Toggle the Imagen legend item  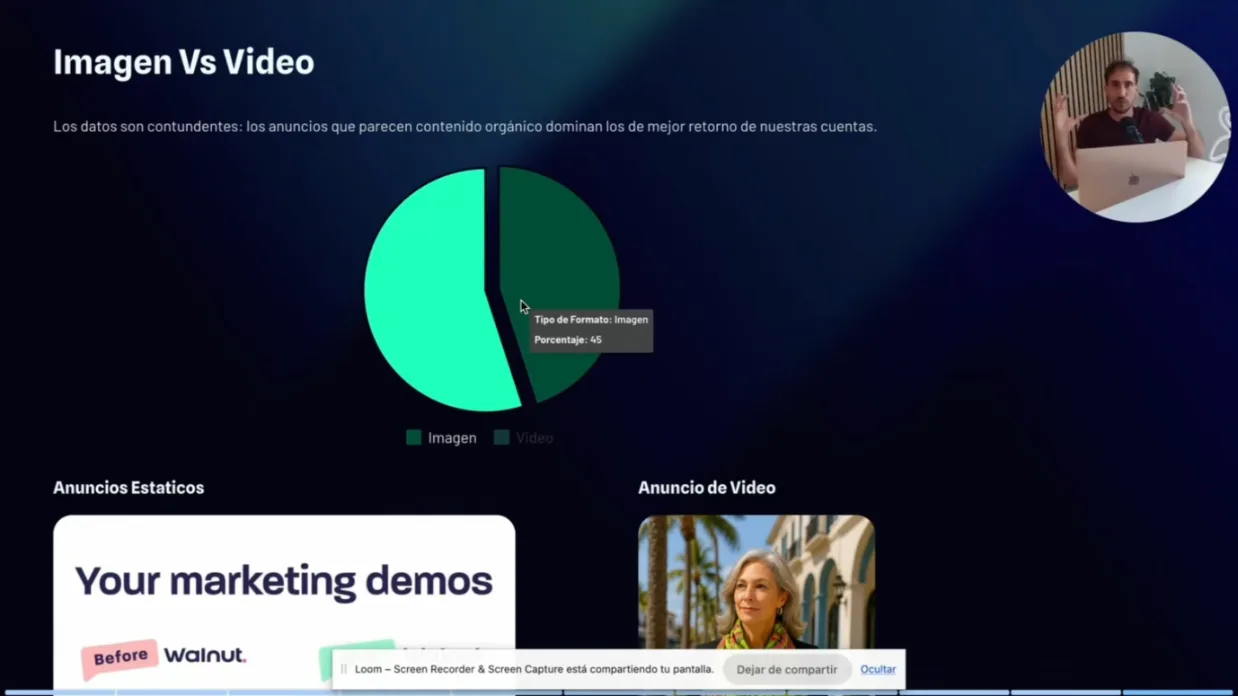click(x=441, y=438)
